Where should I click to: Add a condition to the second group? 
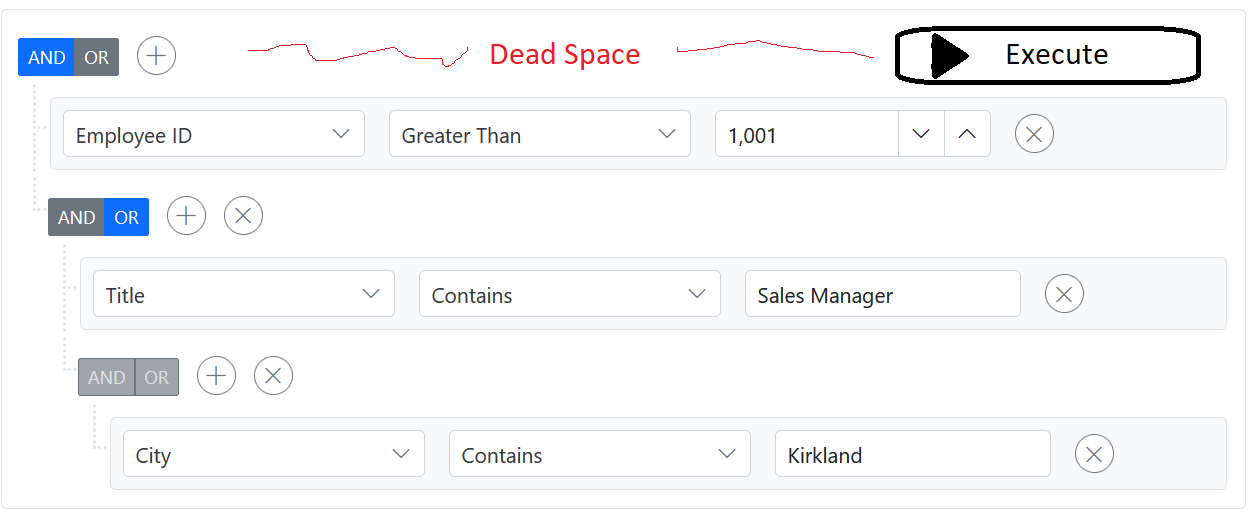tap(186, 215)
